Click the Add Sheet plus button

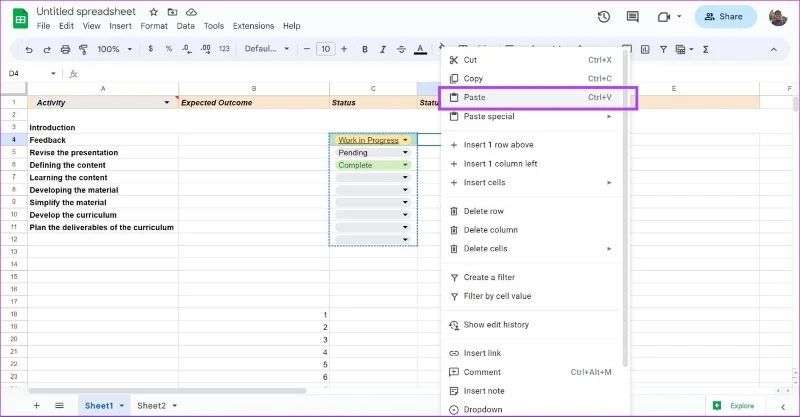tap(36, 406)
